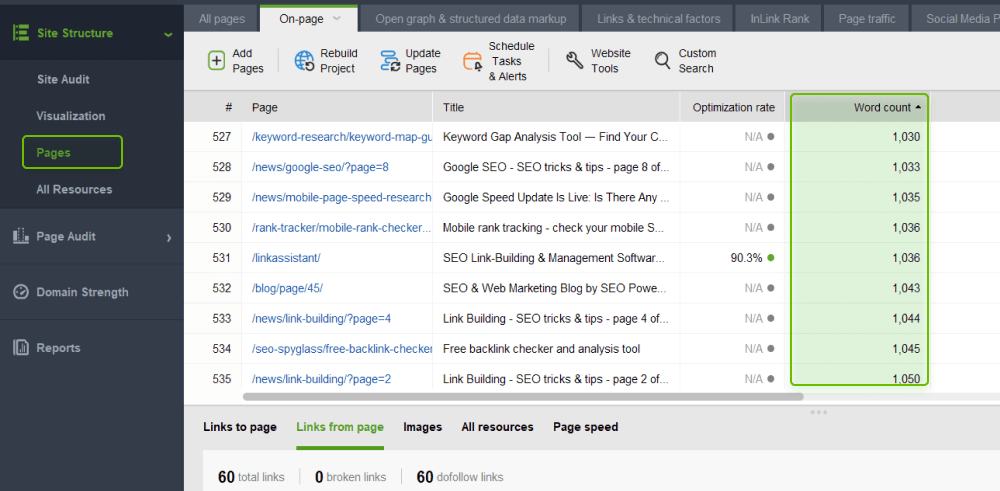Expand the Page Audit section arrow
The image size is (1000, 491).
pos(168,237)
